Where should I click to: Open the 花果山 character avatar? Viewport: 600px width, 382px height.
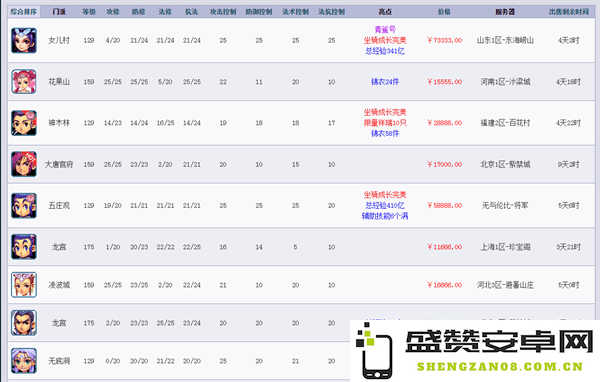pyautogui.click(x=24, y=82)
